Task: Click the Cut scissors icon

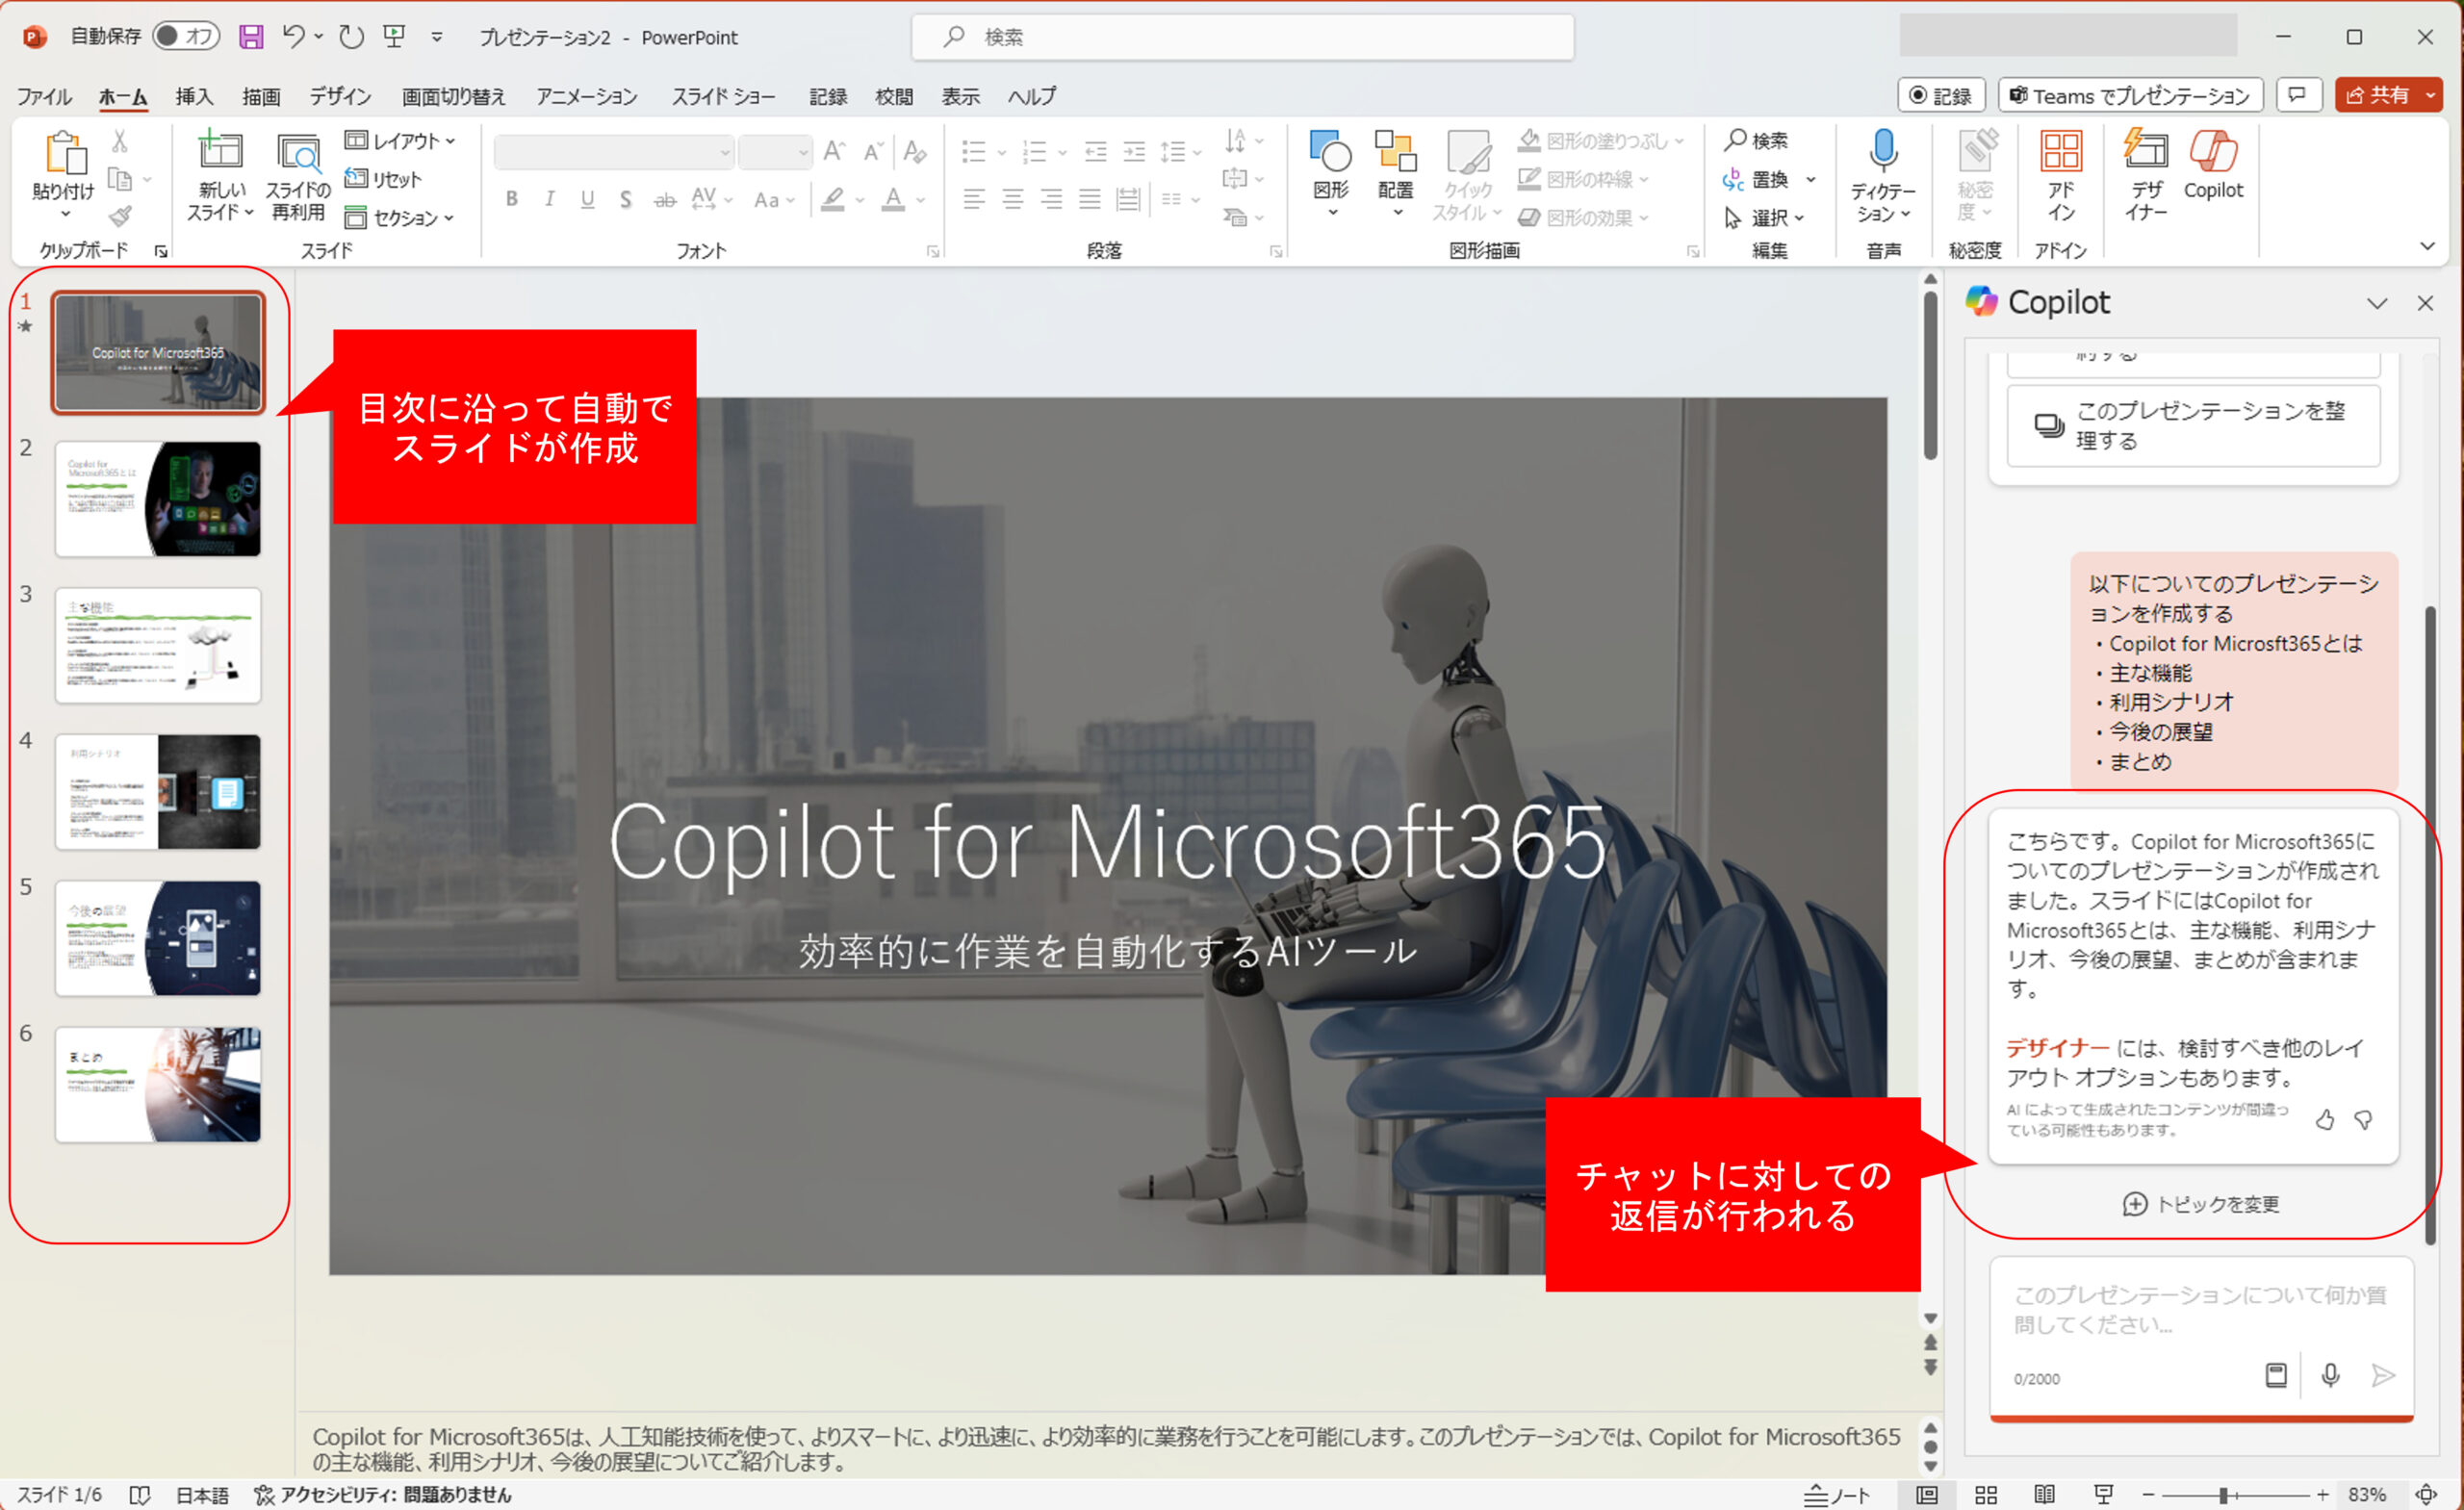Action: (120, 141)
